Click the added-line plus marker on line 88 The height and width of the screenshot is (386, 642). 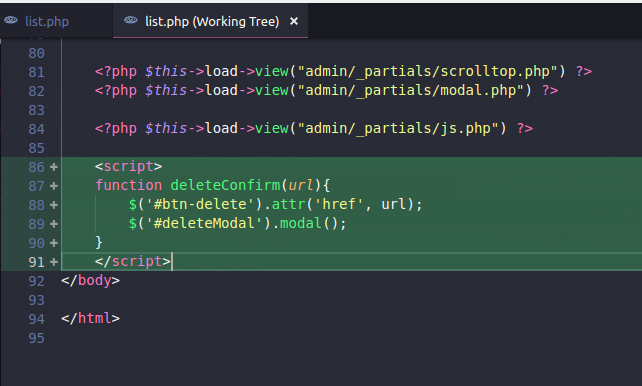click(54, 205)
